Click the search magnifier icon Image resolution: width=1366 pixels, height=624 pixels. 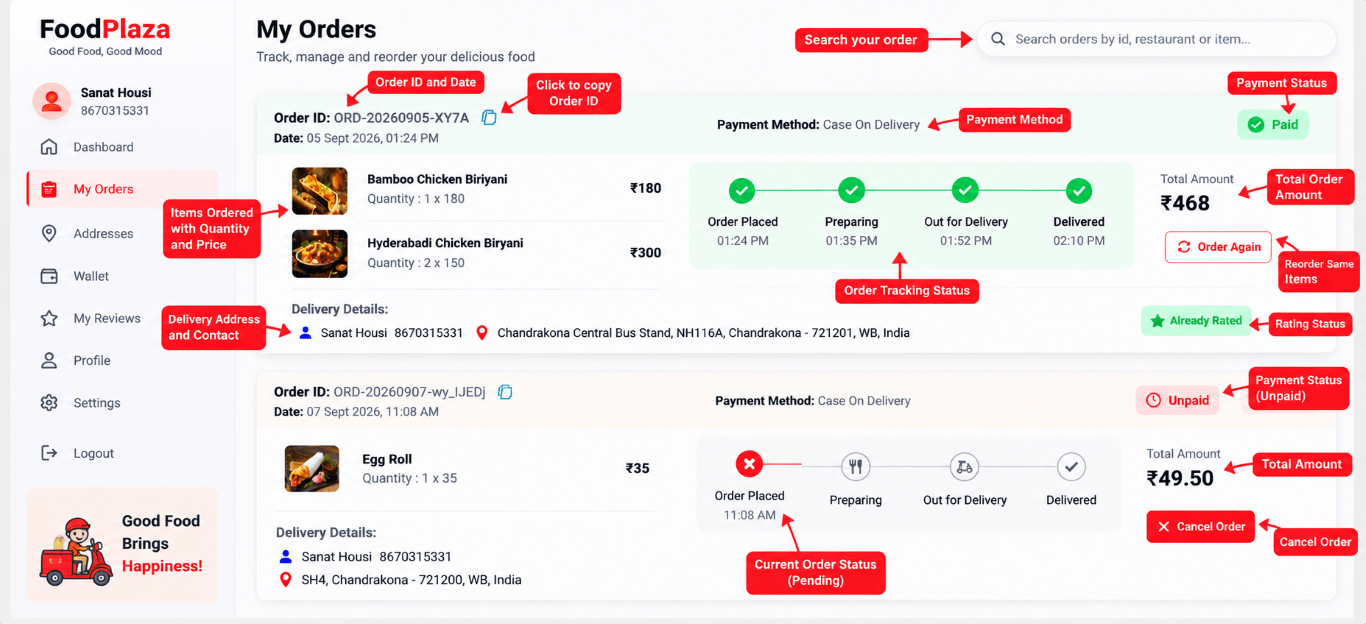(x=998, y=39)
